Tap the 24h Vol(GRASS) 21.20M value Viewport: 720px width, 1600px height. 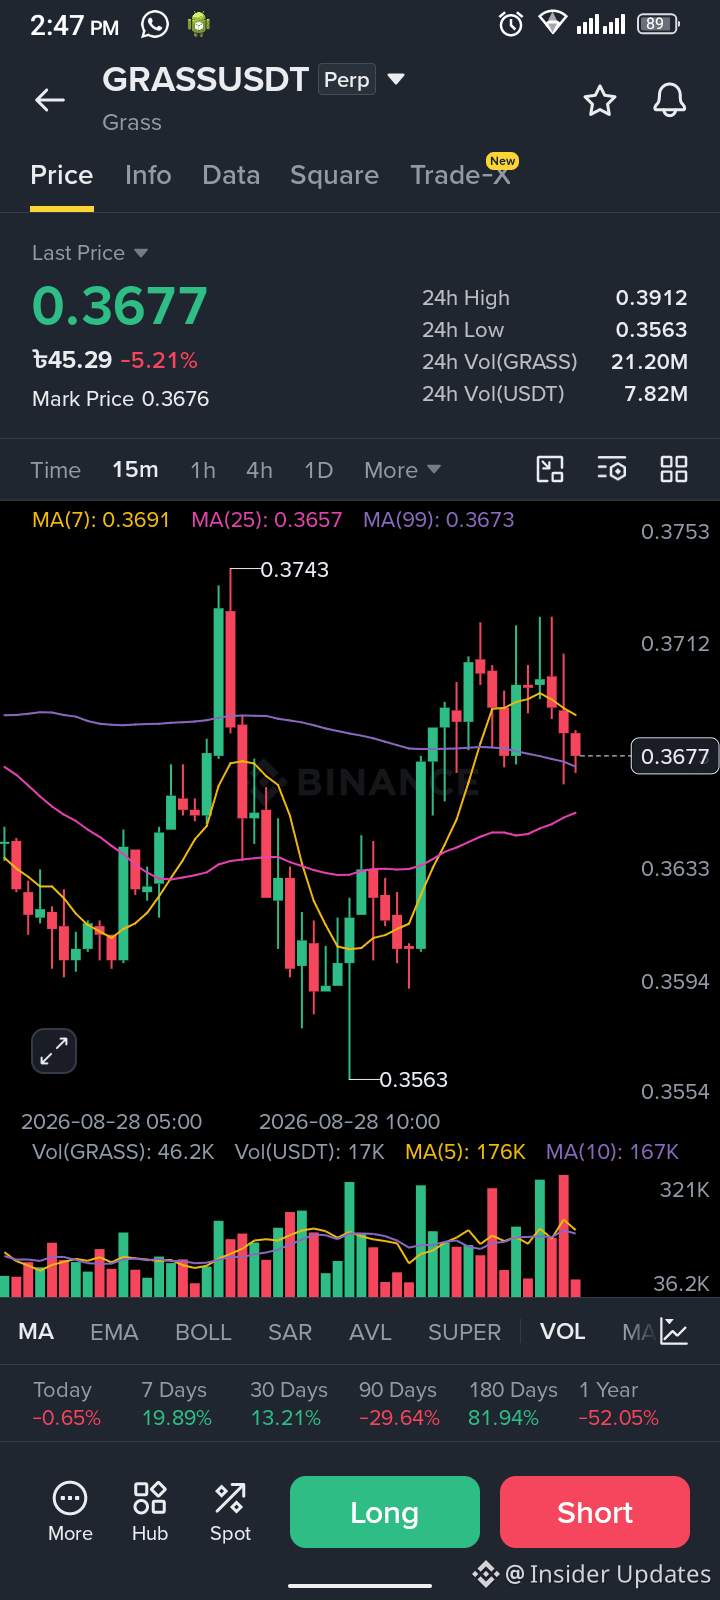(x=649, y=362)
